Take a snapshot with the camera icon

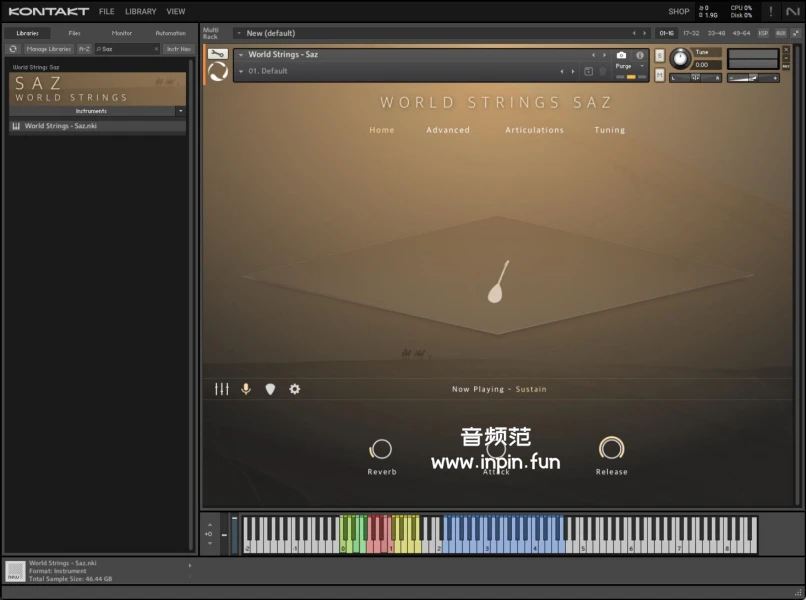621,54
